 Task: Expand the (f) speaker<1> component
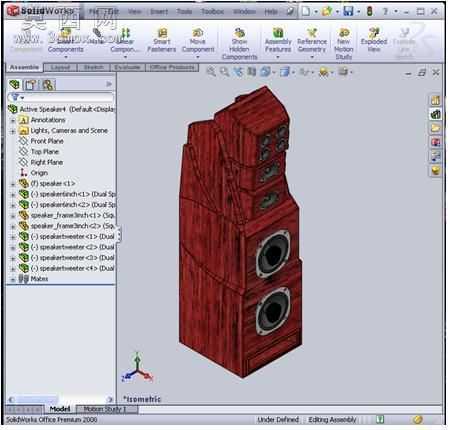[13, 184]
